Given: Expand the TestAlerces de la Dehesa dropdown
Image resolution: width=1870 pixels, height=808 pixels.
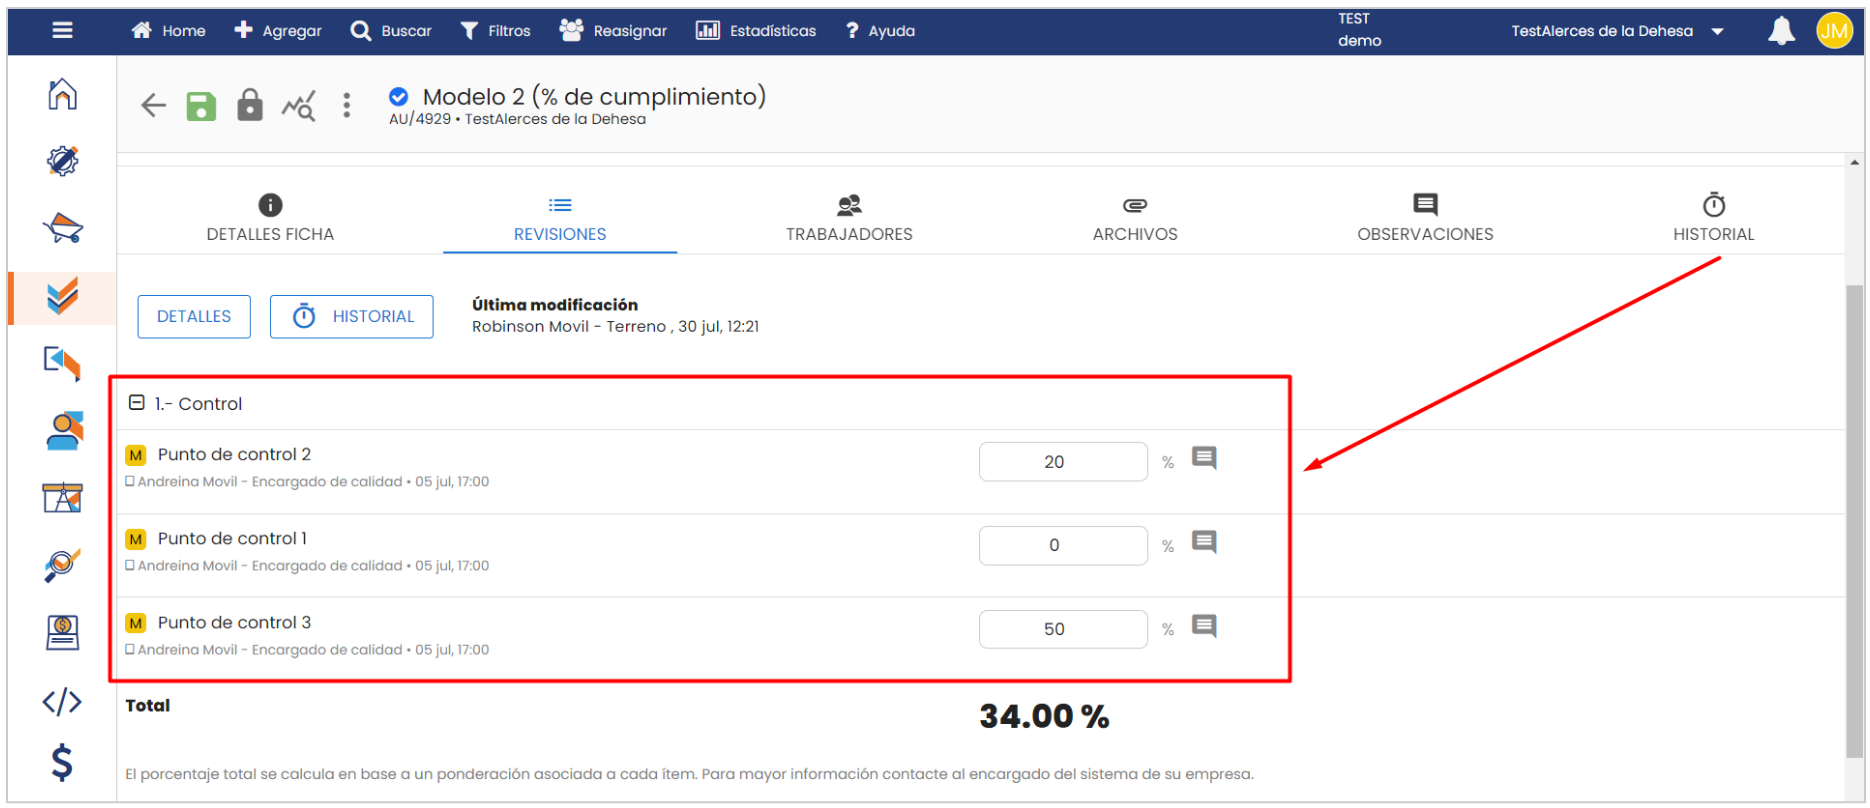Looking at the screenshot, I should click(1717, 31).
